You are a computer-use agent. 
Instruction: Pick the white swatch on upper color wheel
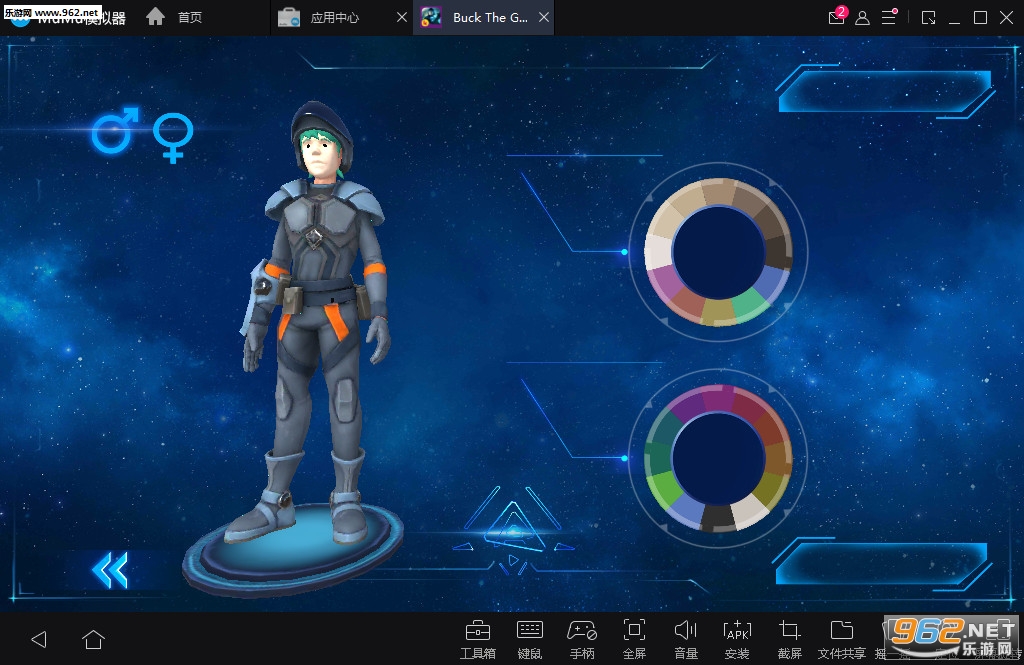[x=659, y=251]
